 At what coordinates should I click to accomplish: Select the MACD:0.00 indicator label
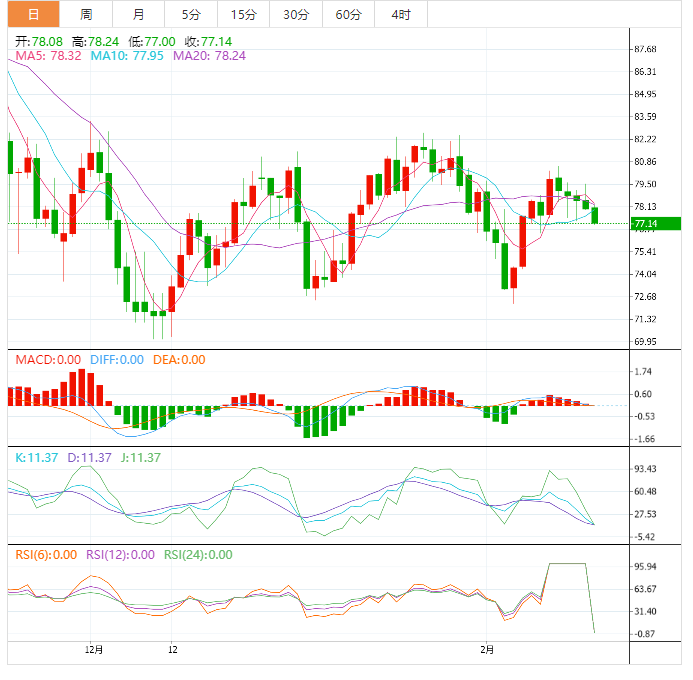pyautogui.click(x=47, y=360)
